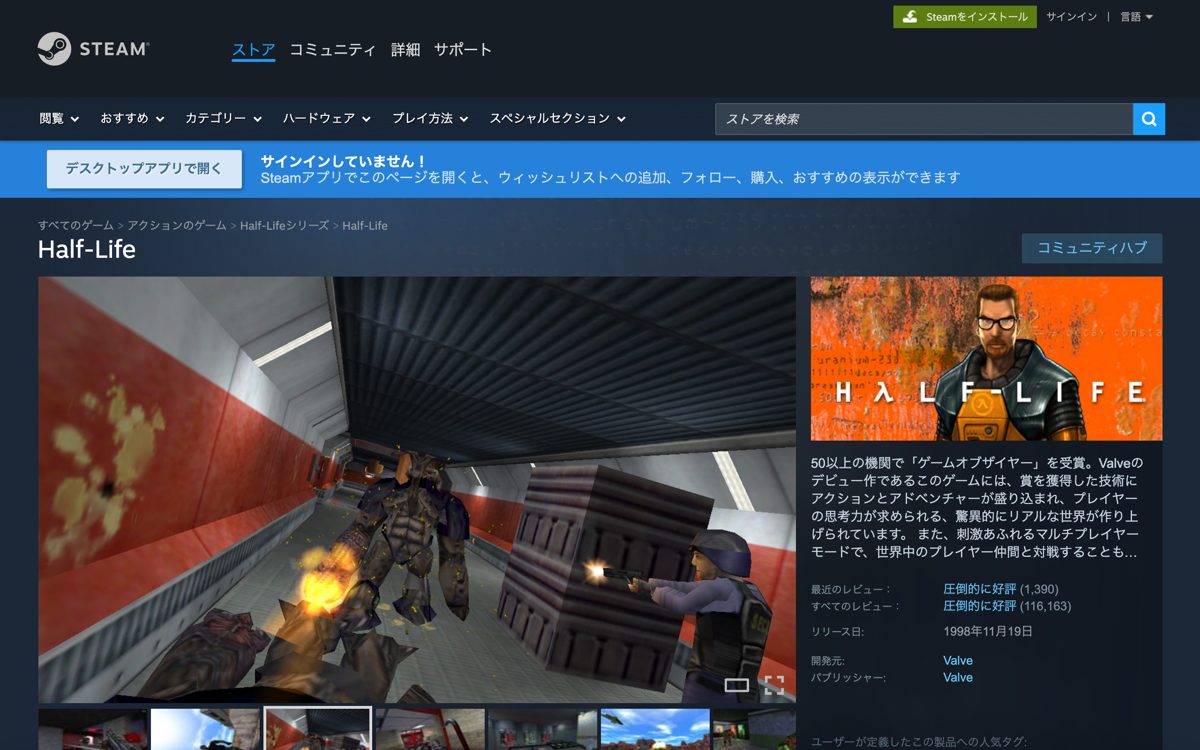
Task: Click the すべてのレビュー label
Action: (x=855, y=606)
